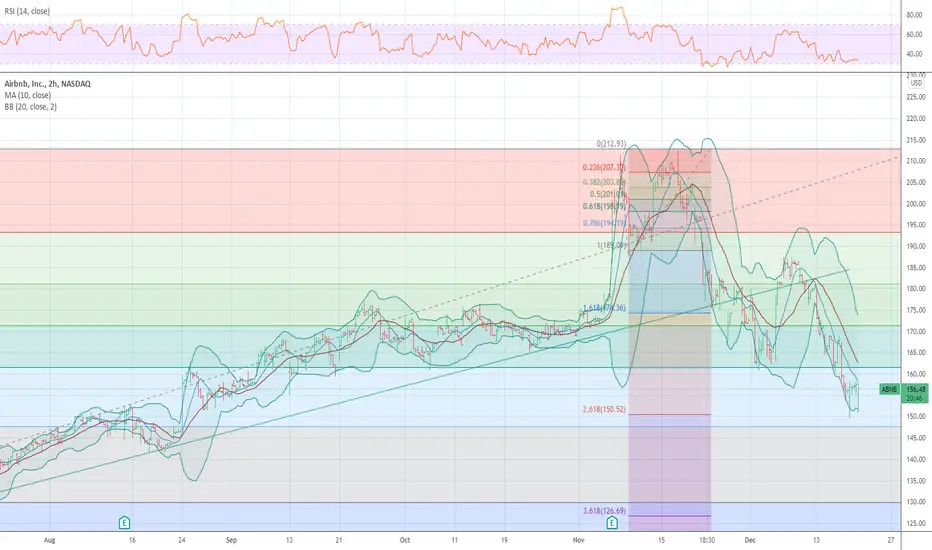Click the 18:30 label on time axis
Image resolution: width=932 pixels, height=550 pixels.
point(707,540)
